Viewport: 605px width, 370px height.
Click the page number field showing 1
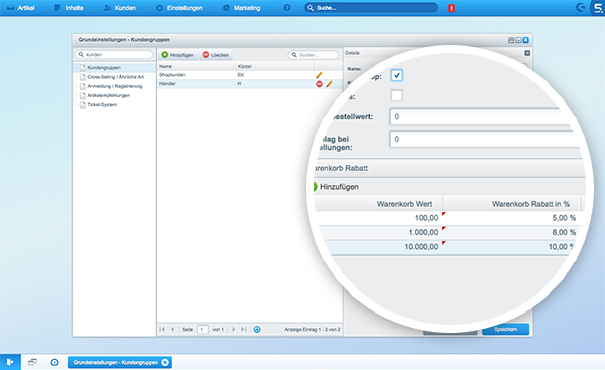203,329
